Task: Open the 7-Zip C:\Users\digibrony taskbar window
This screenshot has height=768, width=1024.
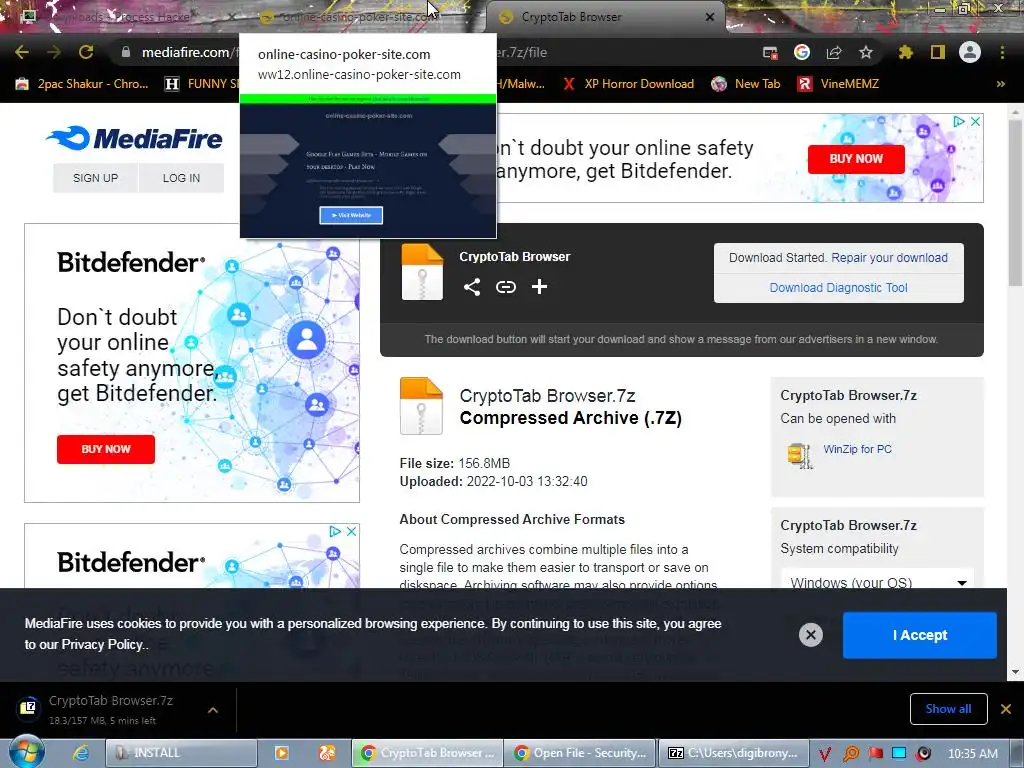Action: click(733, 753)
